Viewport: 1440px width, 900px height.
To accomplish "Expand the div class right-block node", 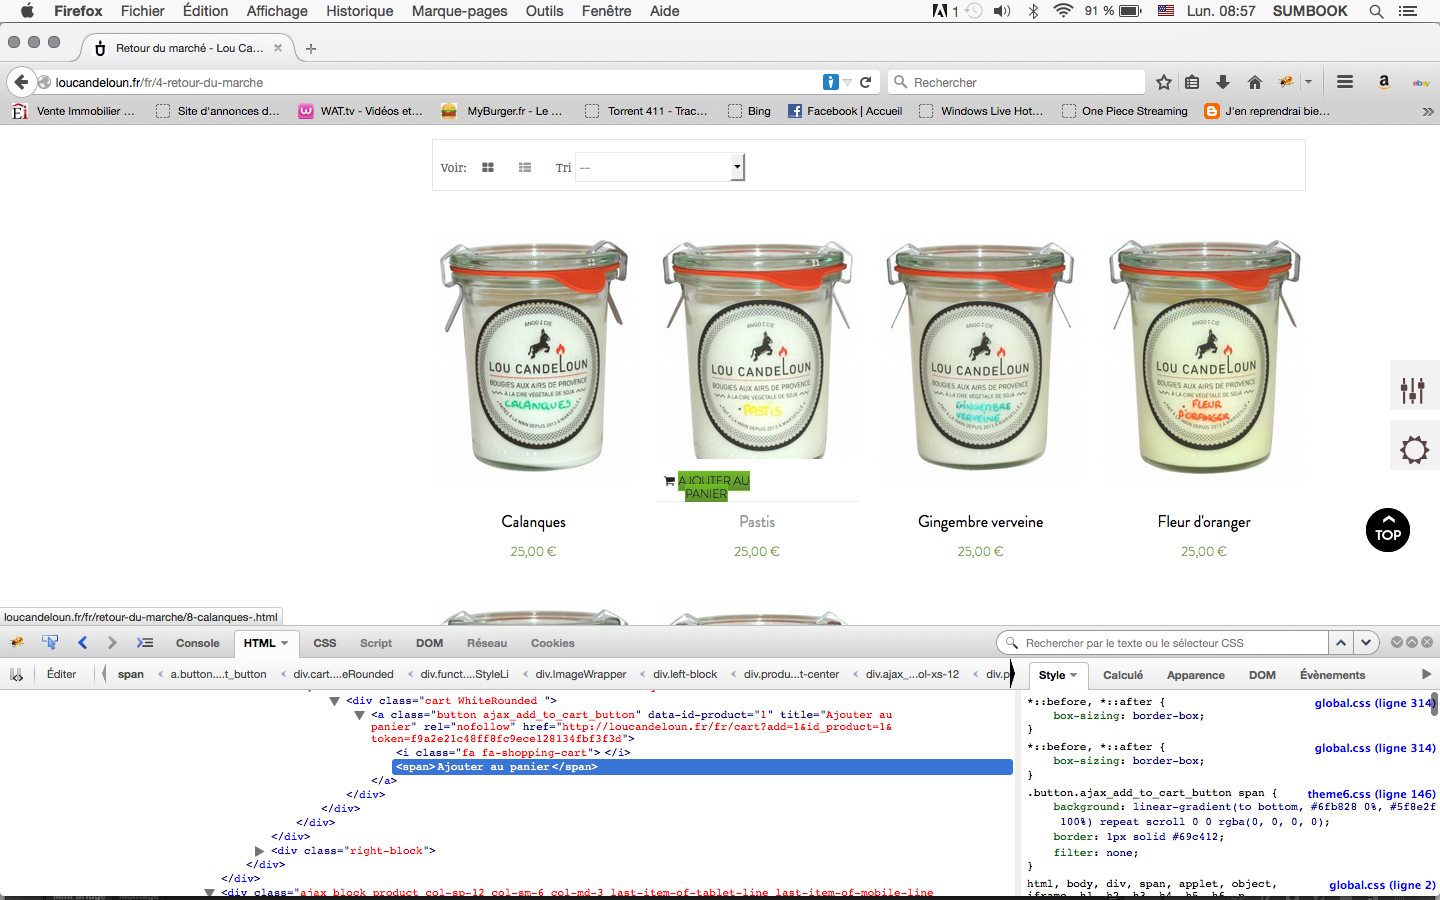I will pos(260,851).
